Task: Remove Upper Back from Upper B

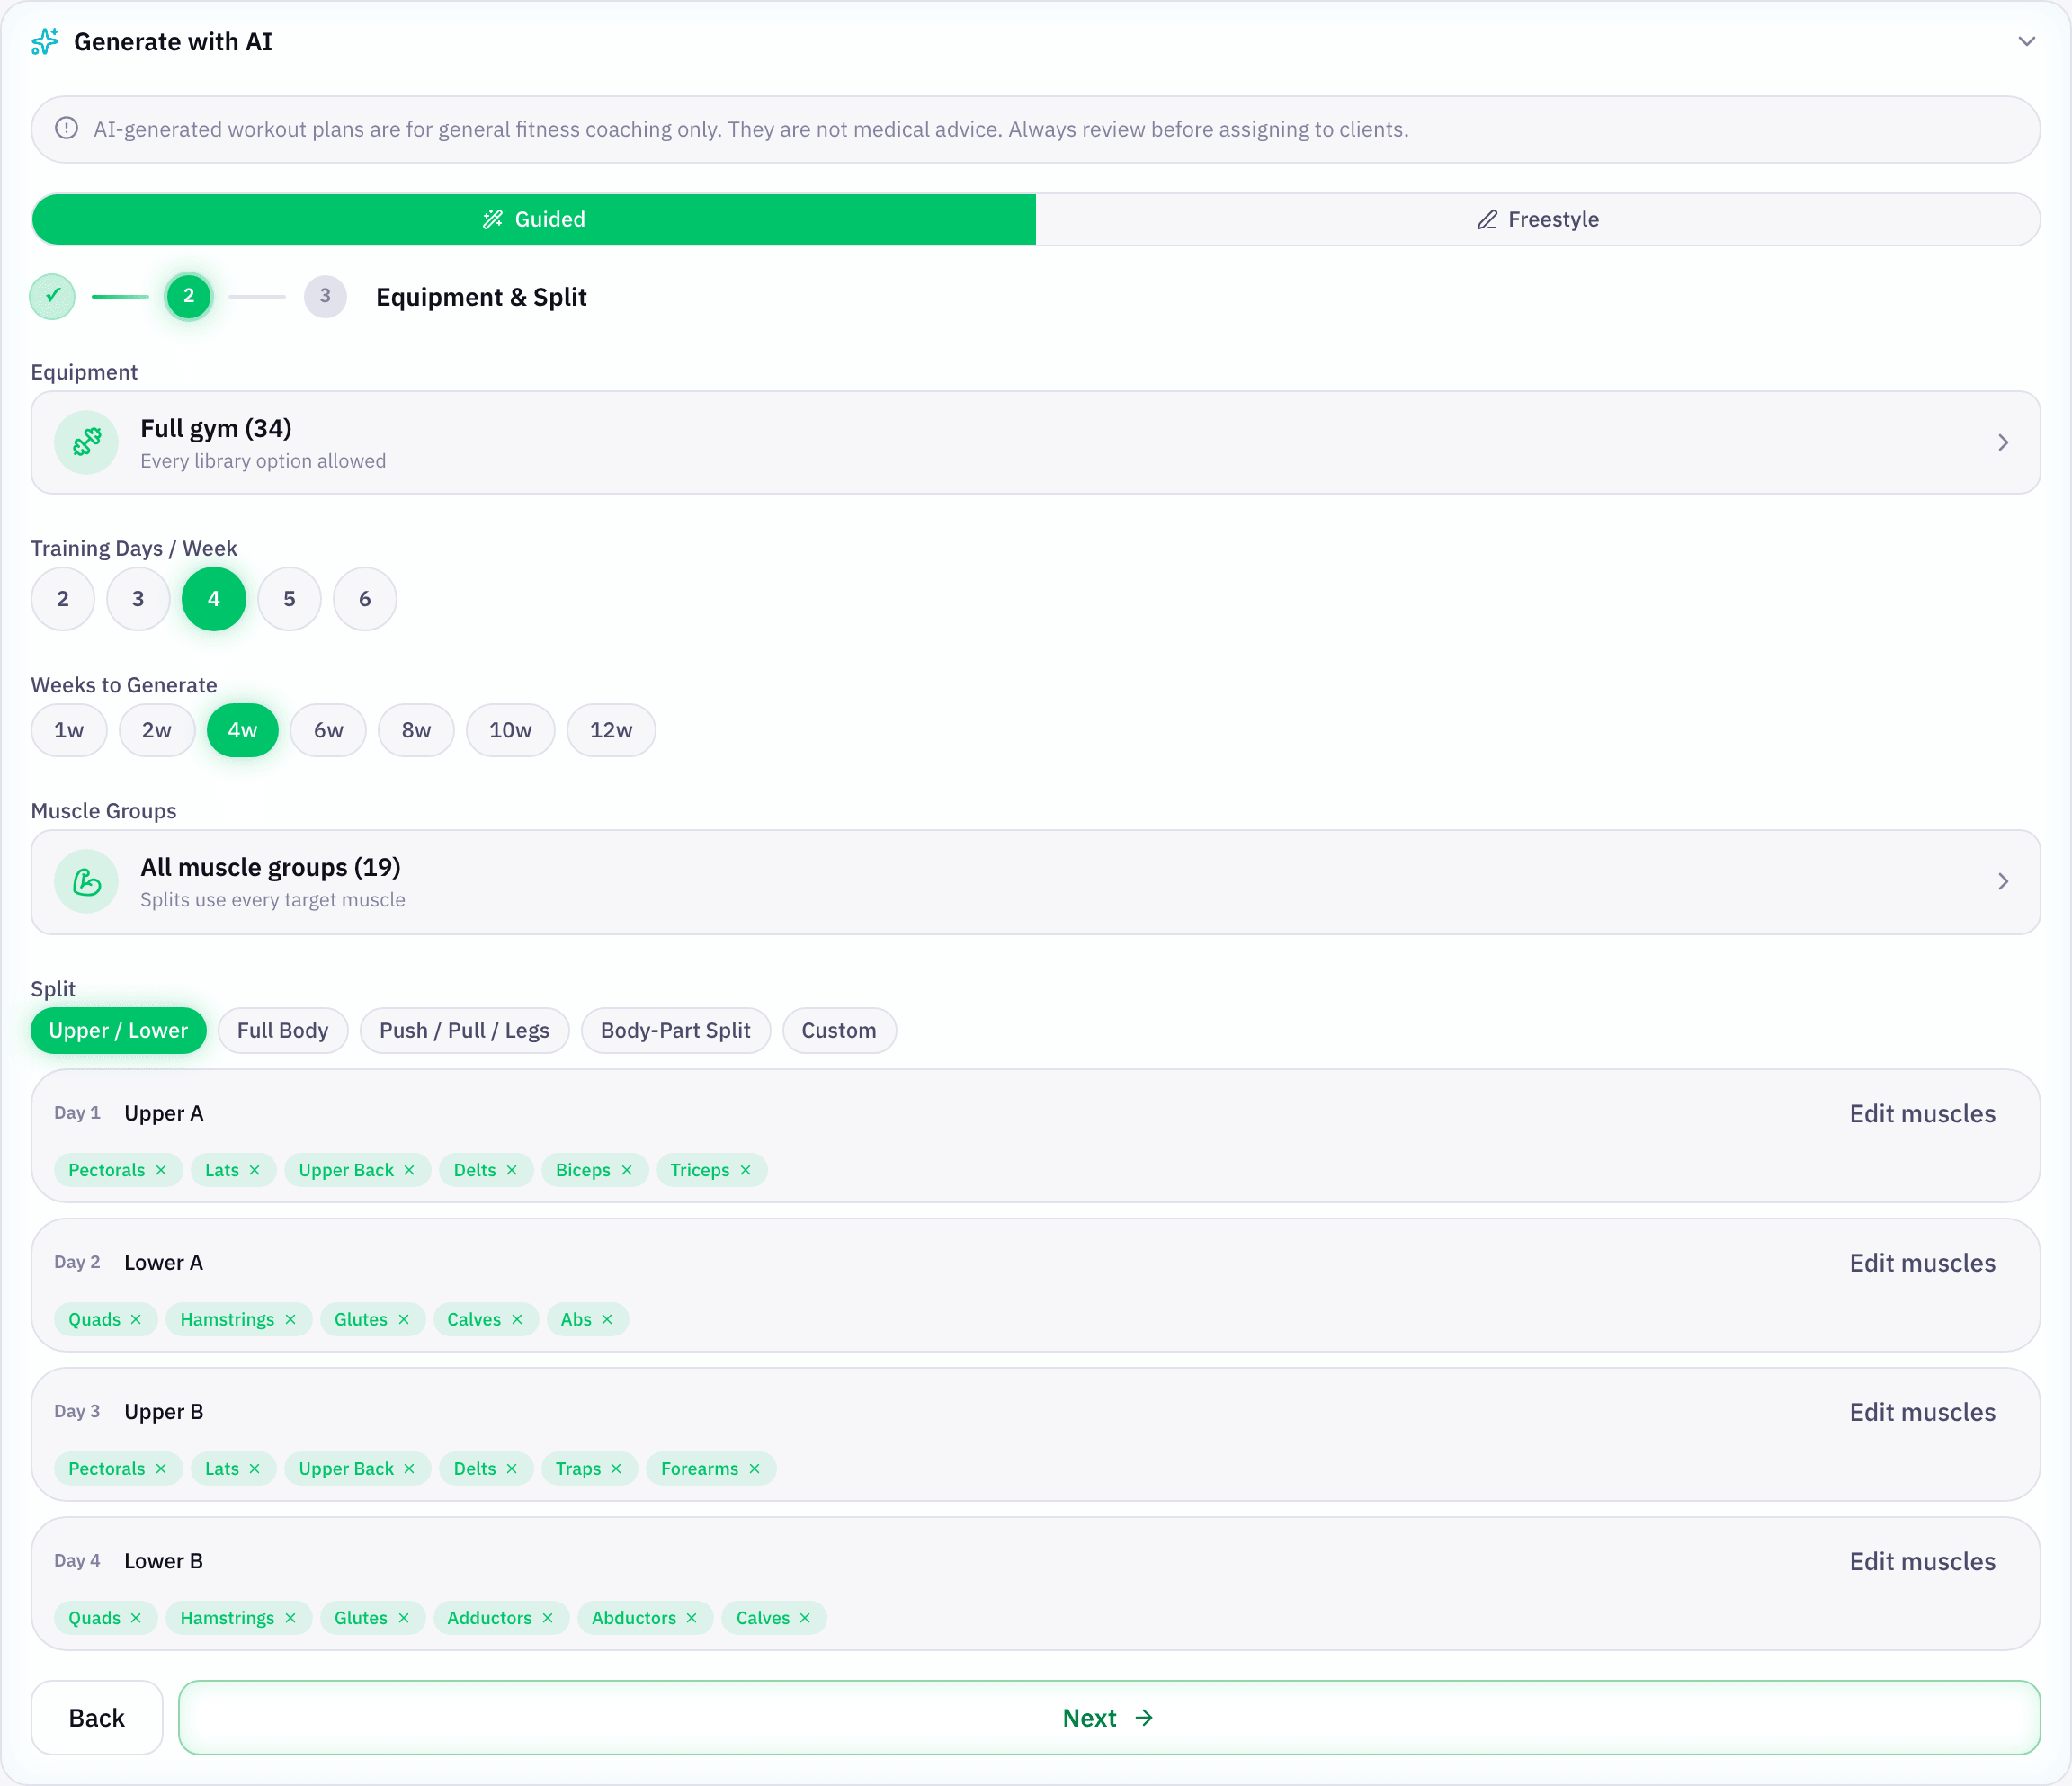Action: (x=409, y=1469)
